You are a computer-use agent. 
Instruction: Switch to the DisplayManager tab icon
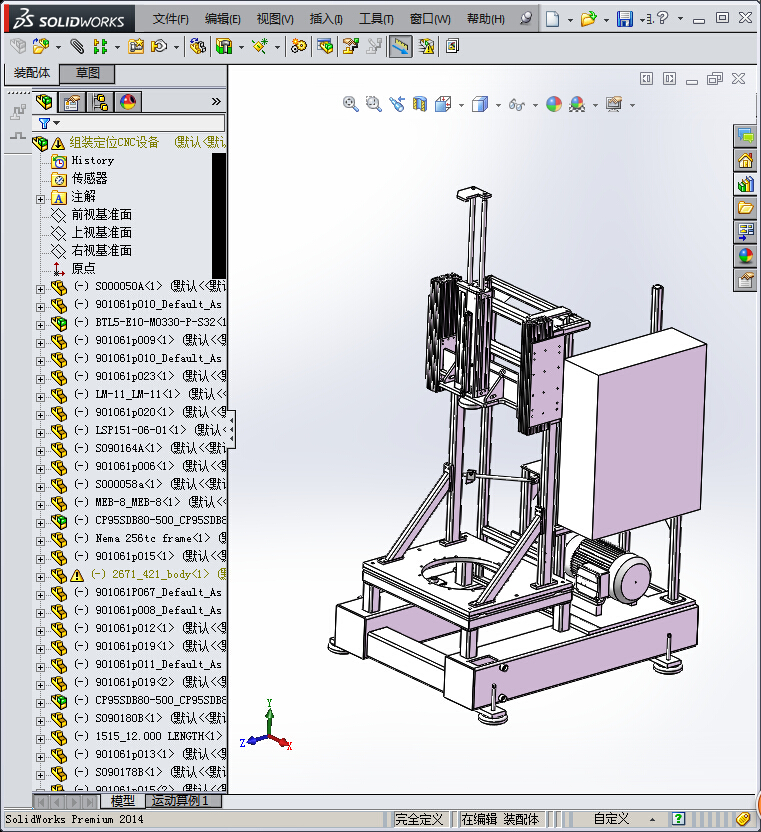click(128, 102)
